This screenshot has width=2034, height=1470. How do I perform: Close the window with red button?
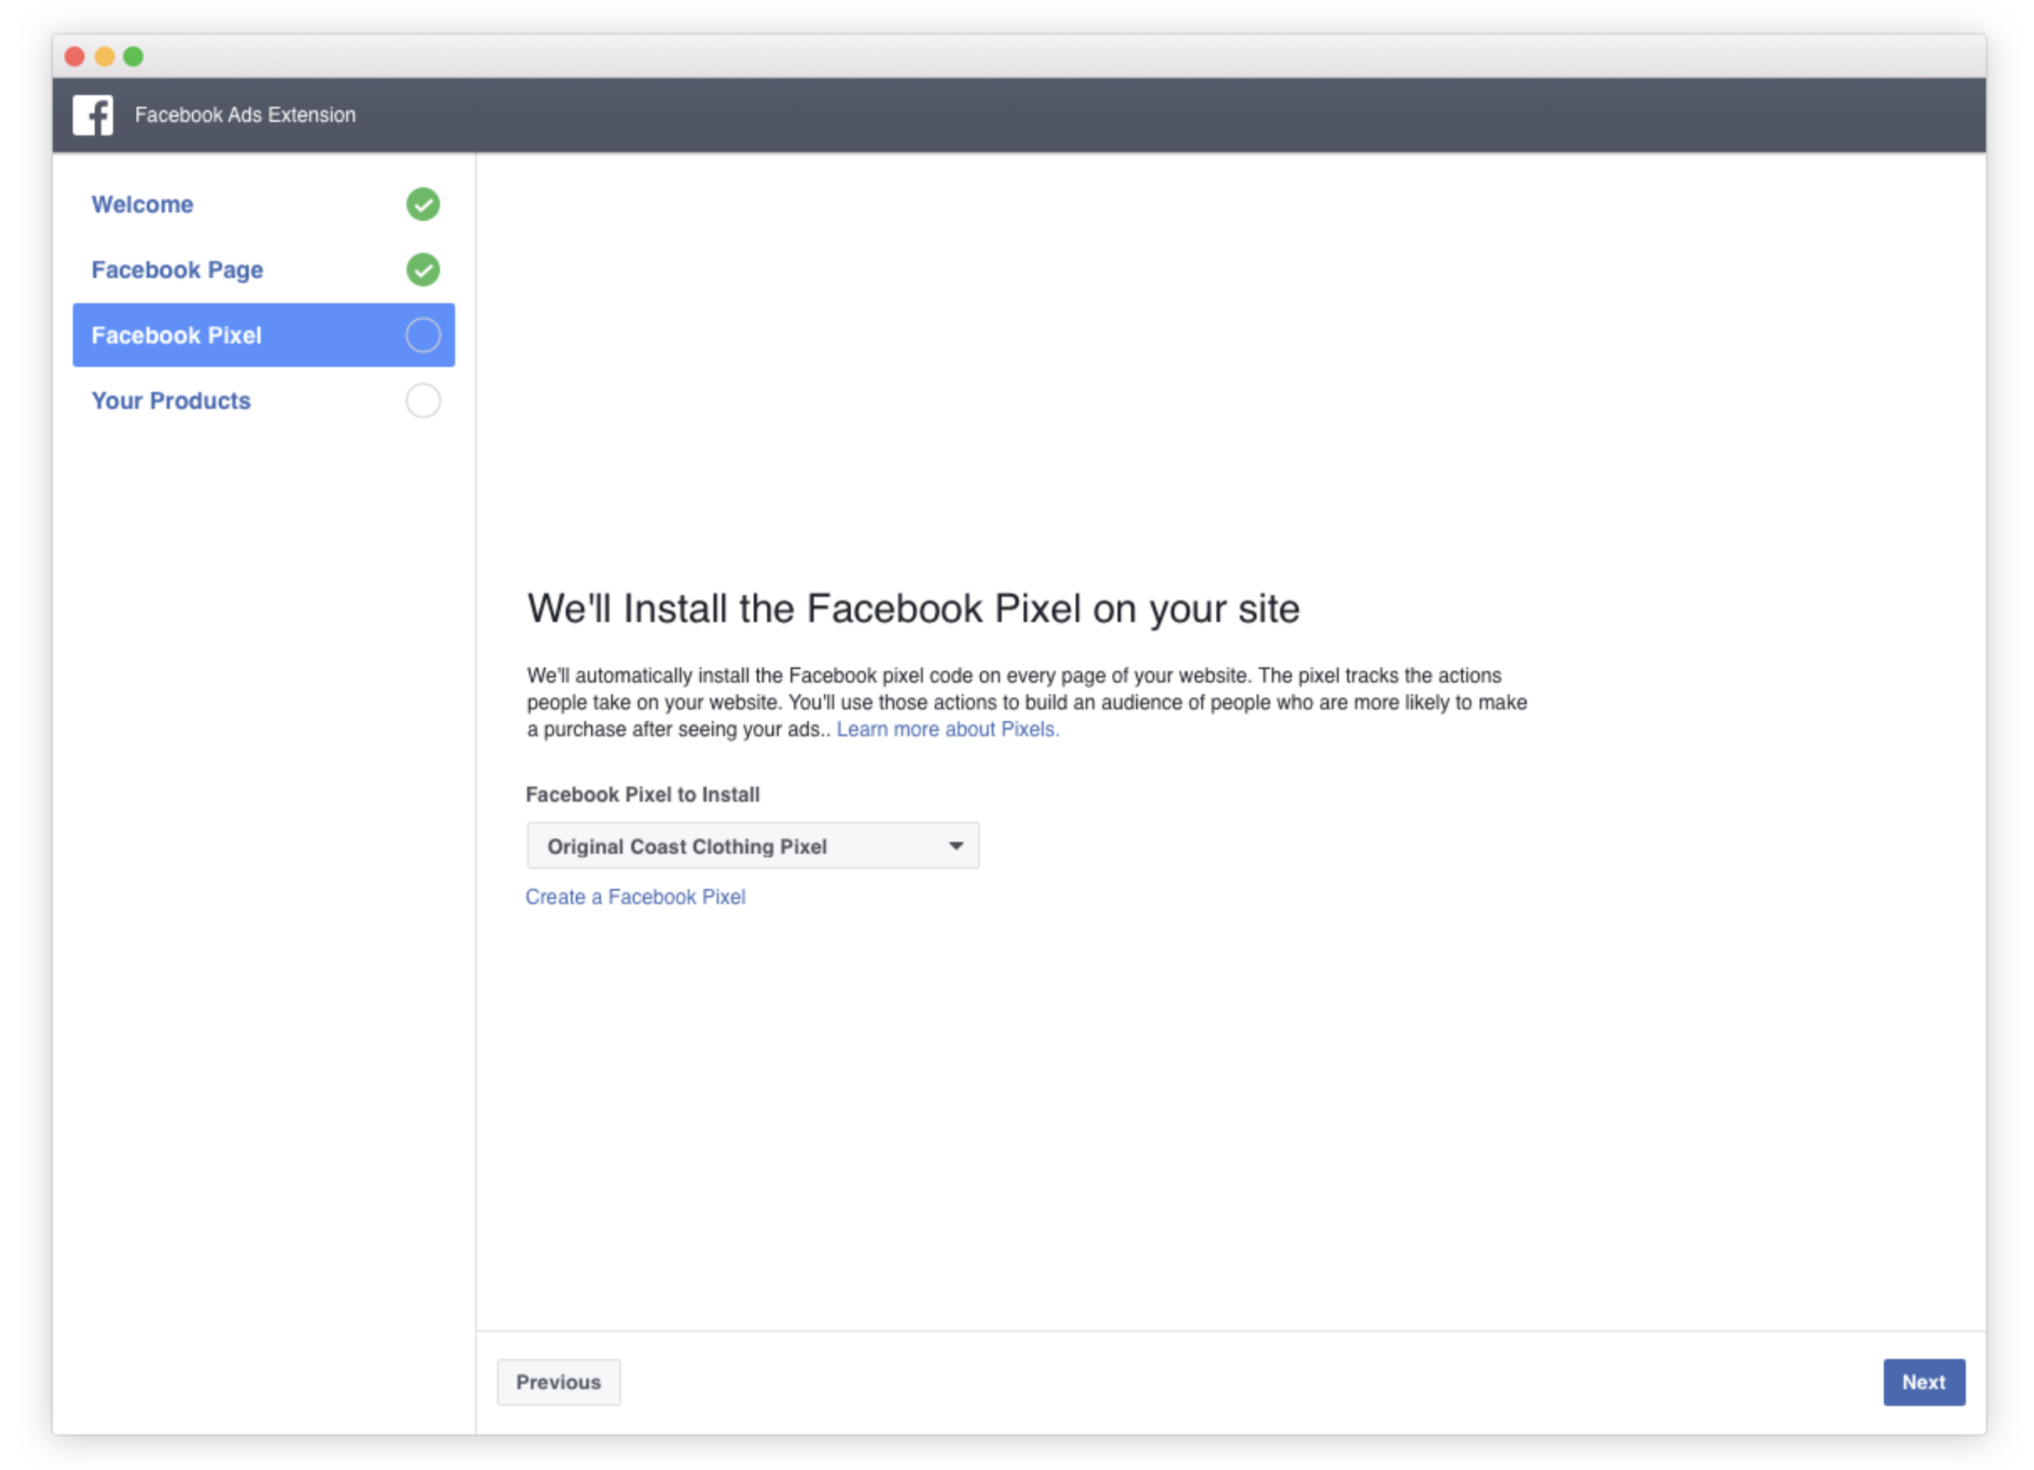[x=74, y=57]
